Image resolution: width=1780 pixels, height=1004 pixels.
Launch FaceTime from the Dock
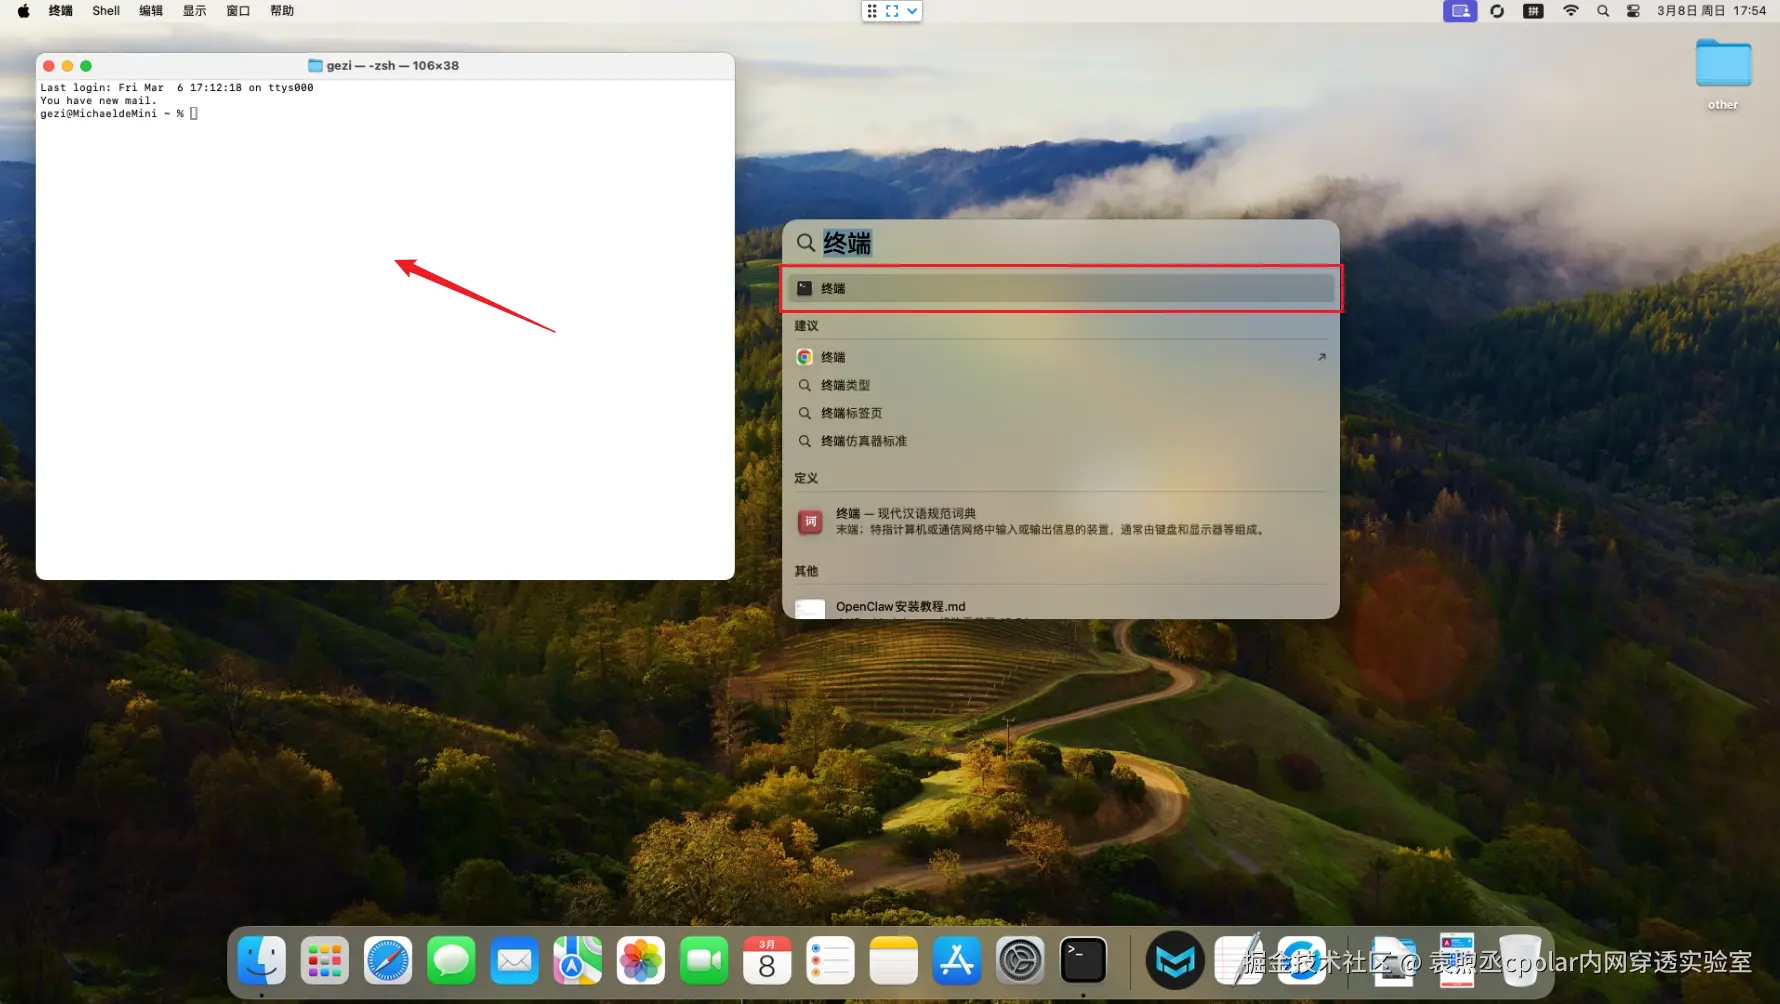click(704, 961)
